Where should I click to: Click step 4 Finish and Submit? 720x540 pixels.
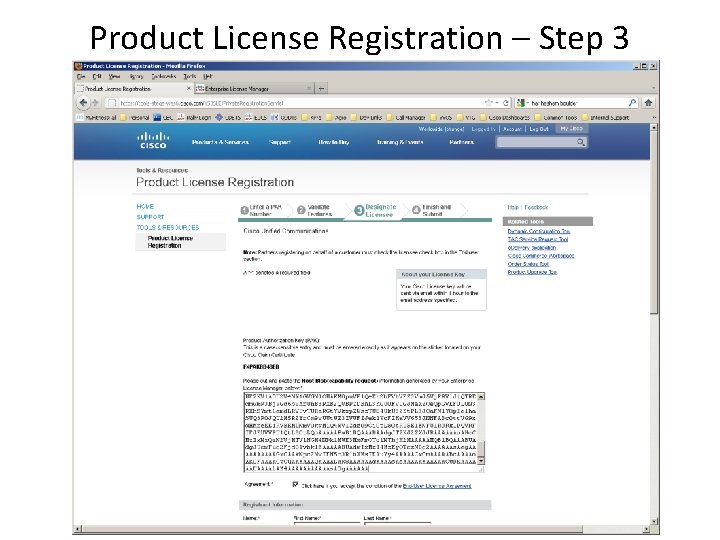coord(432,210)
